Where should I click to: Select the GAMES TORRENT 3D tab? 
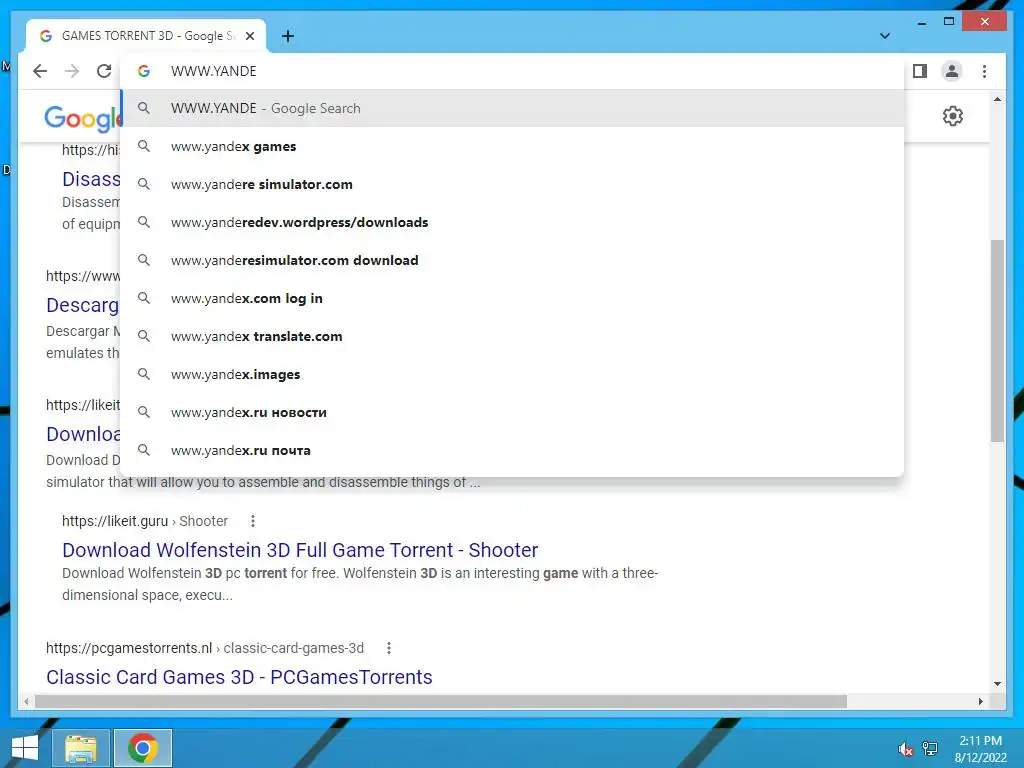(x=146, y=36)
